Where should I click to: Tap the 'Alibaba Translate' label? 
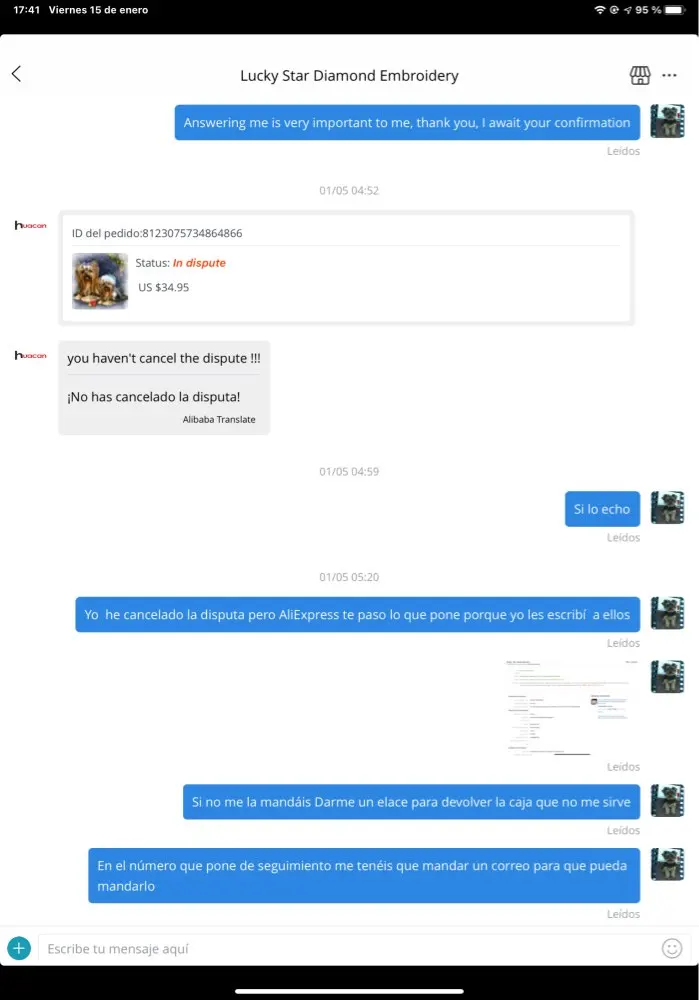[219, 420]
